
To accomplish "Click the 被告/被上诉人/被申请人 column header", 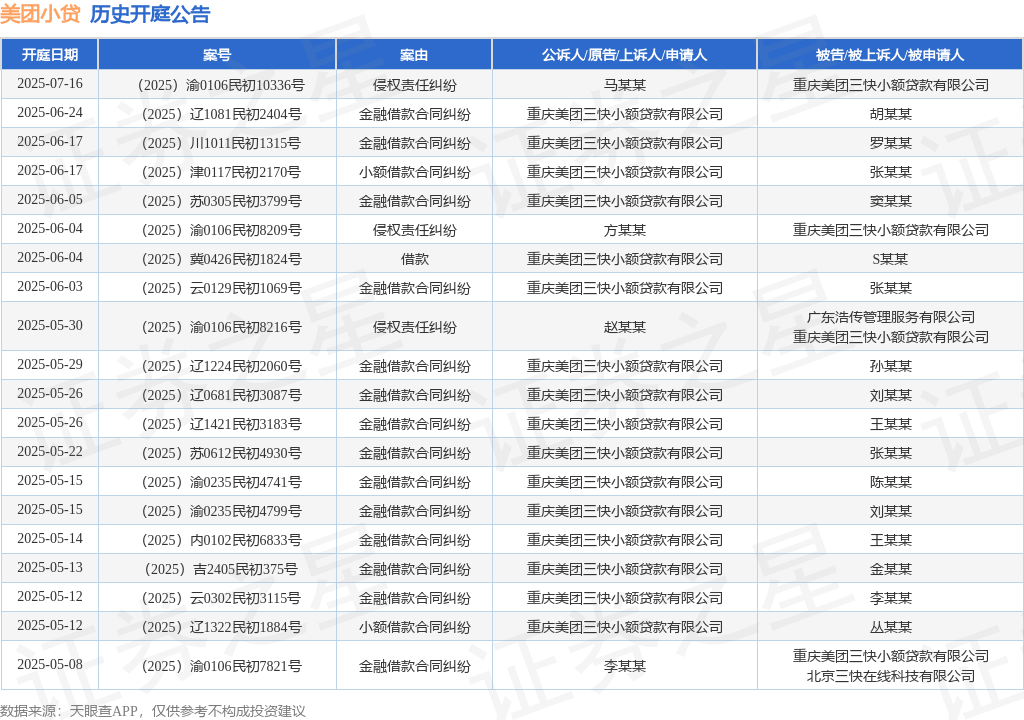I will [890, 55].
